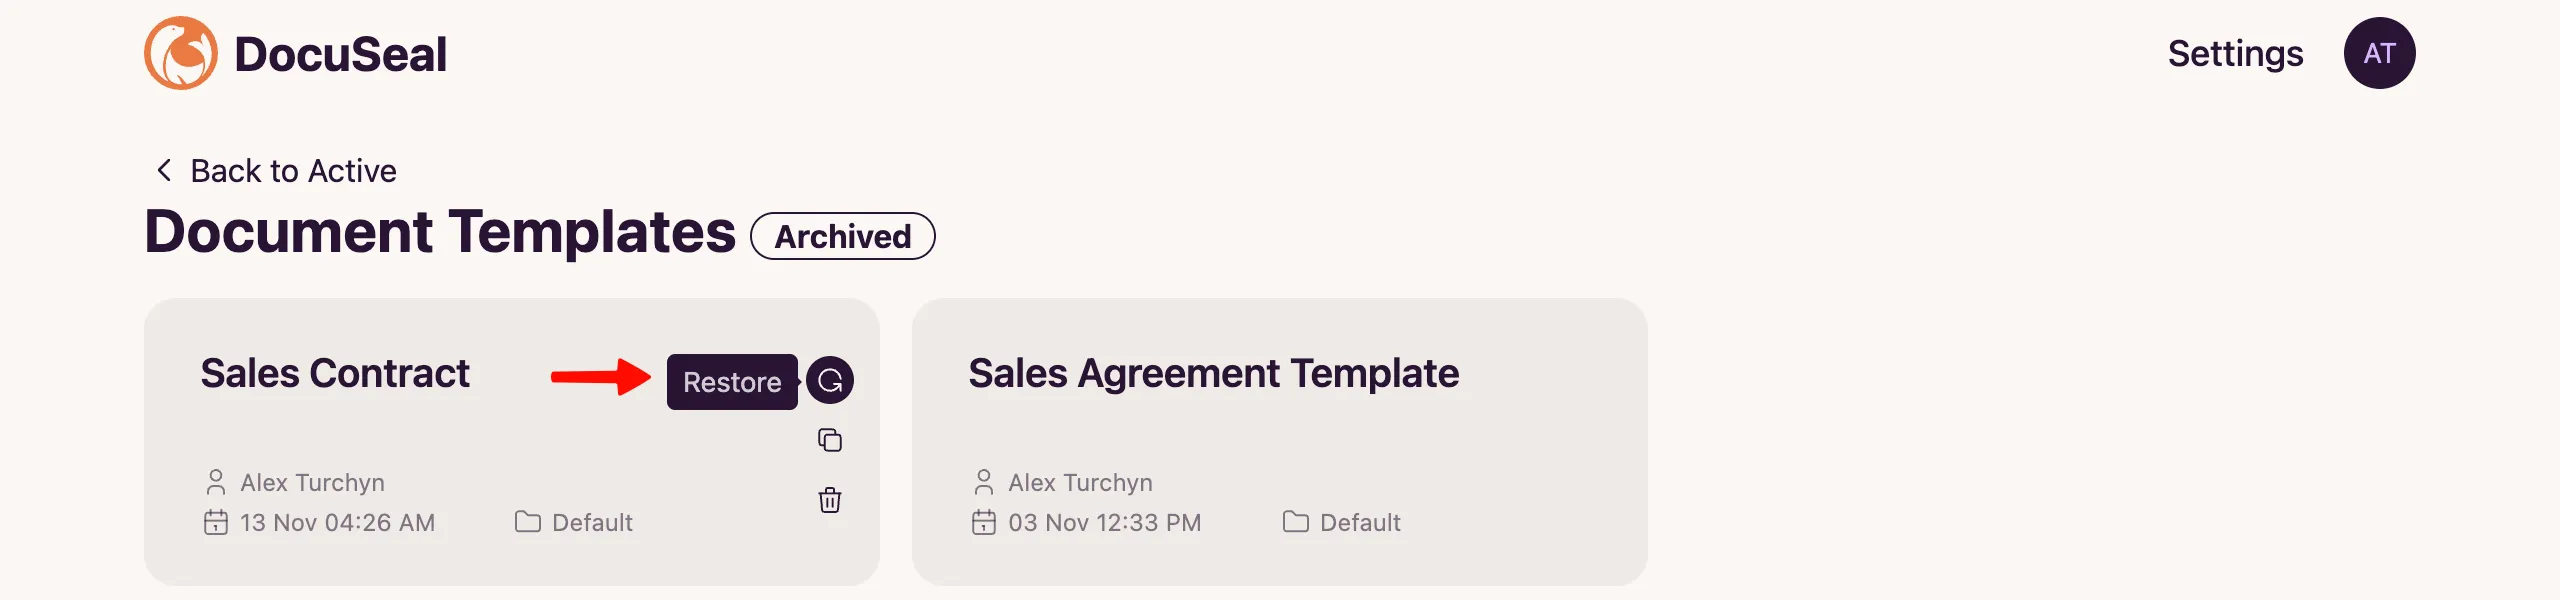Click the calendar icon beside 13 Nov date
2560x600 pixels.
pos(215,521)
